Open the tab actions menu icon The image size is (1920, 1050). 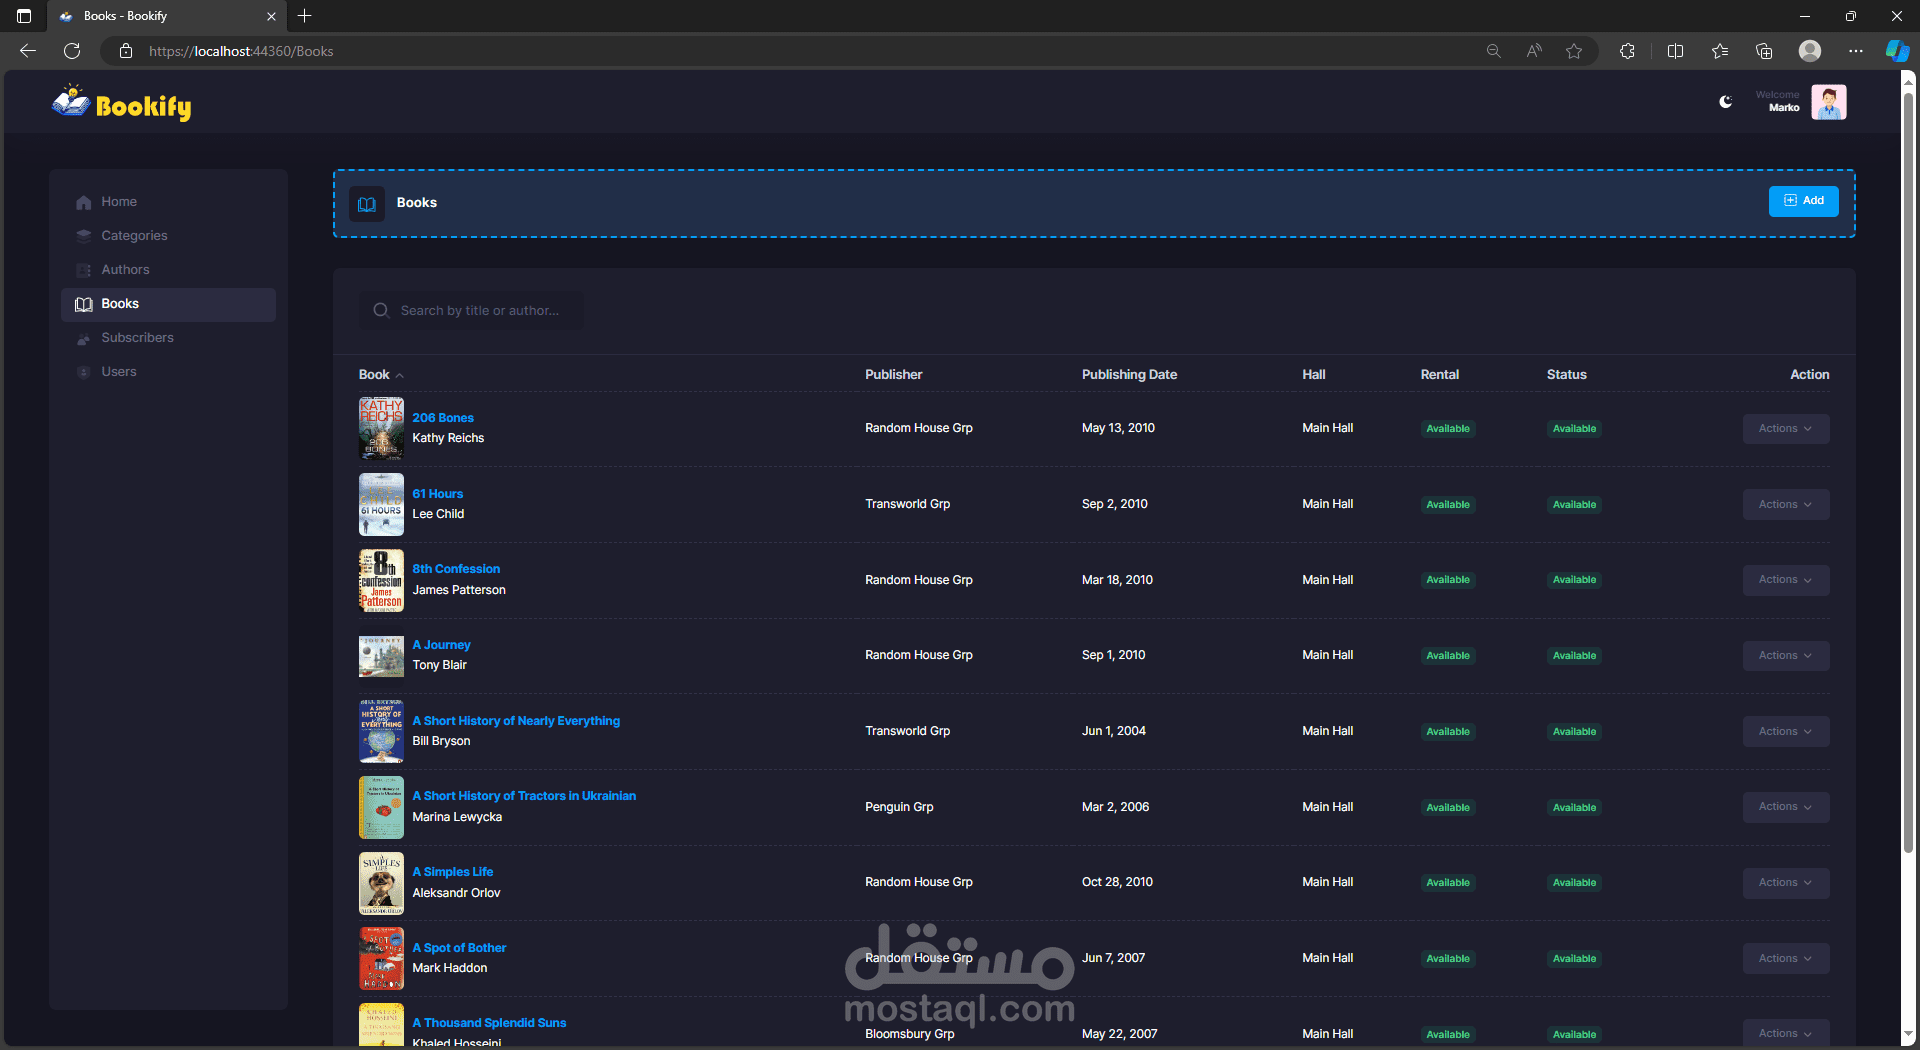click(24, 16)
